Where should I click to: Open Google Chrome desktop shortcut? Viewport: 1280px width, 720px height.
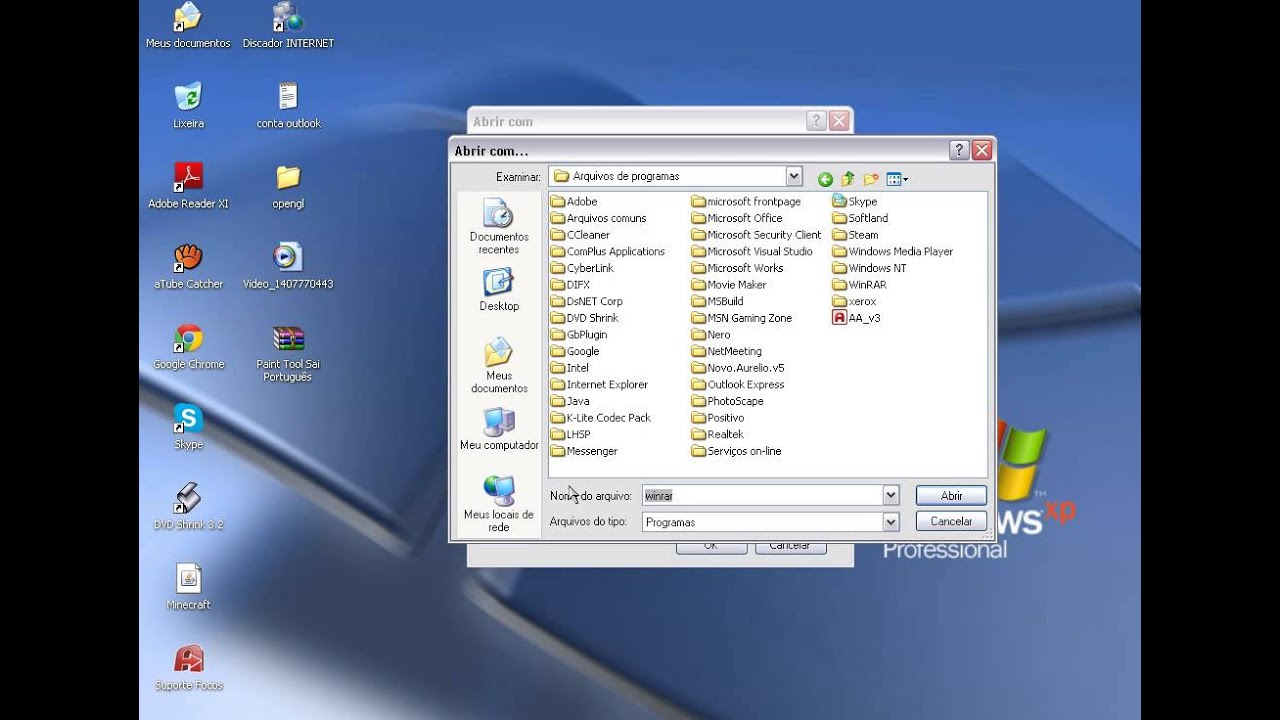click(188, 346)
